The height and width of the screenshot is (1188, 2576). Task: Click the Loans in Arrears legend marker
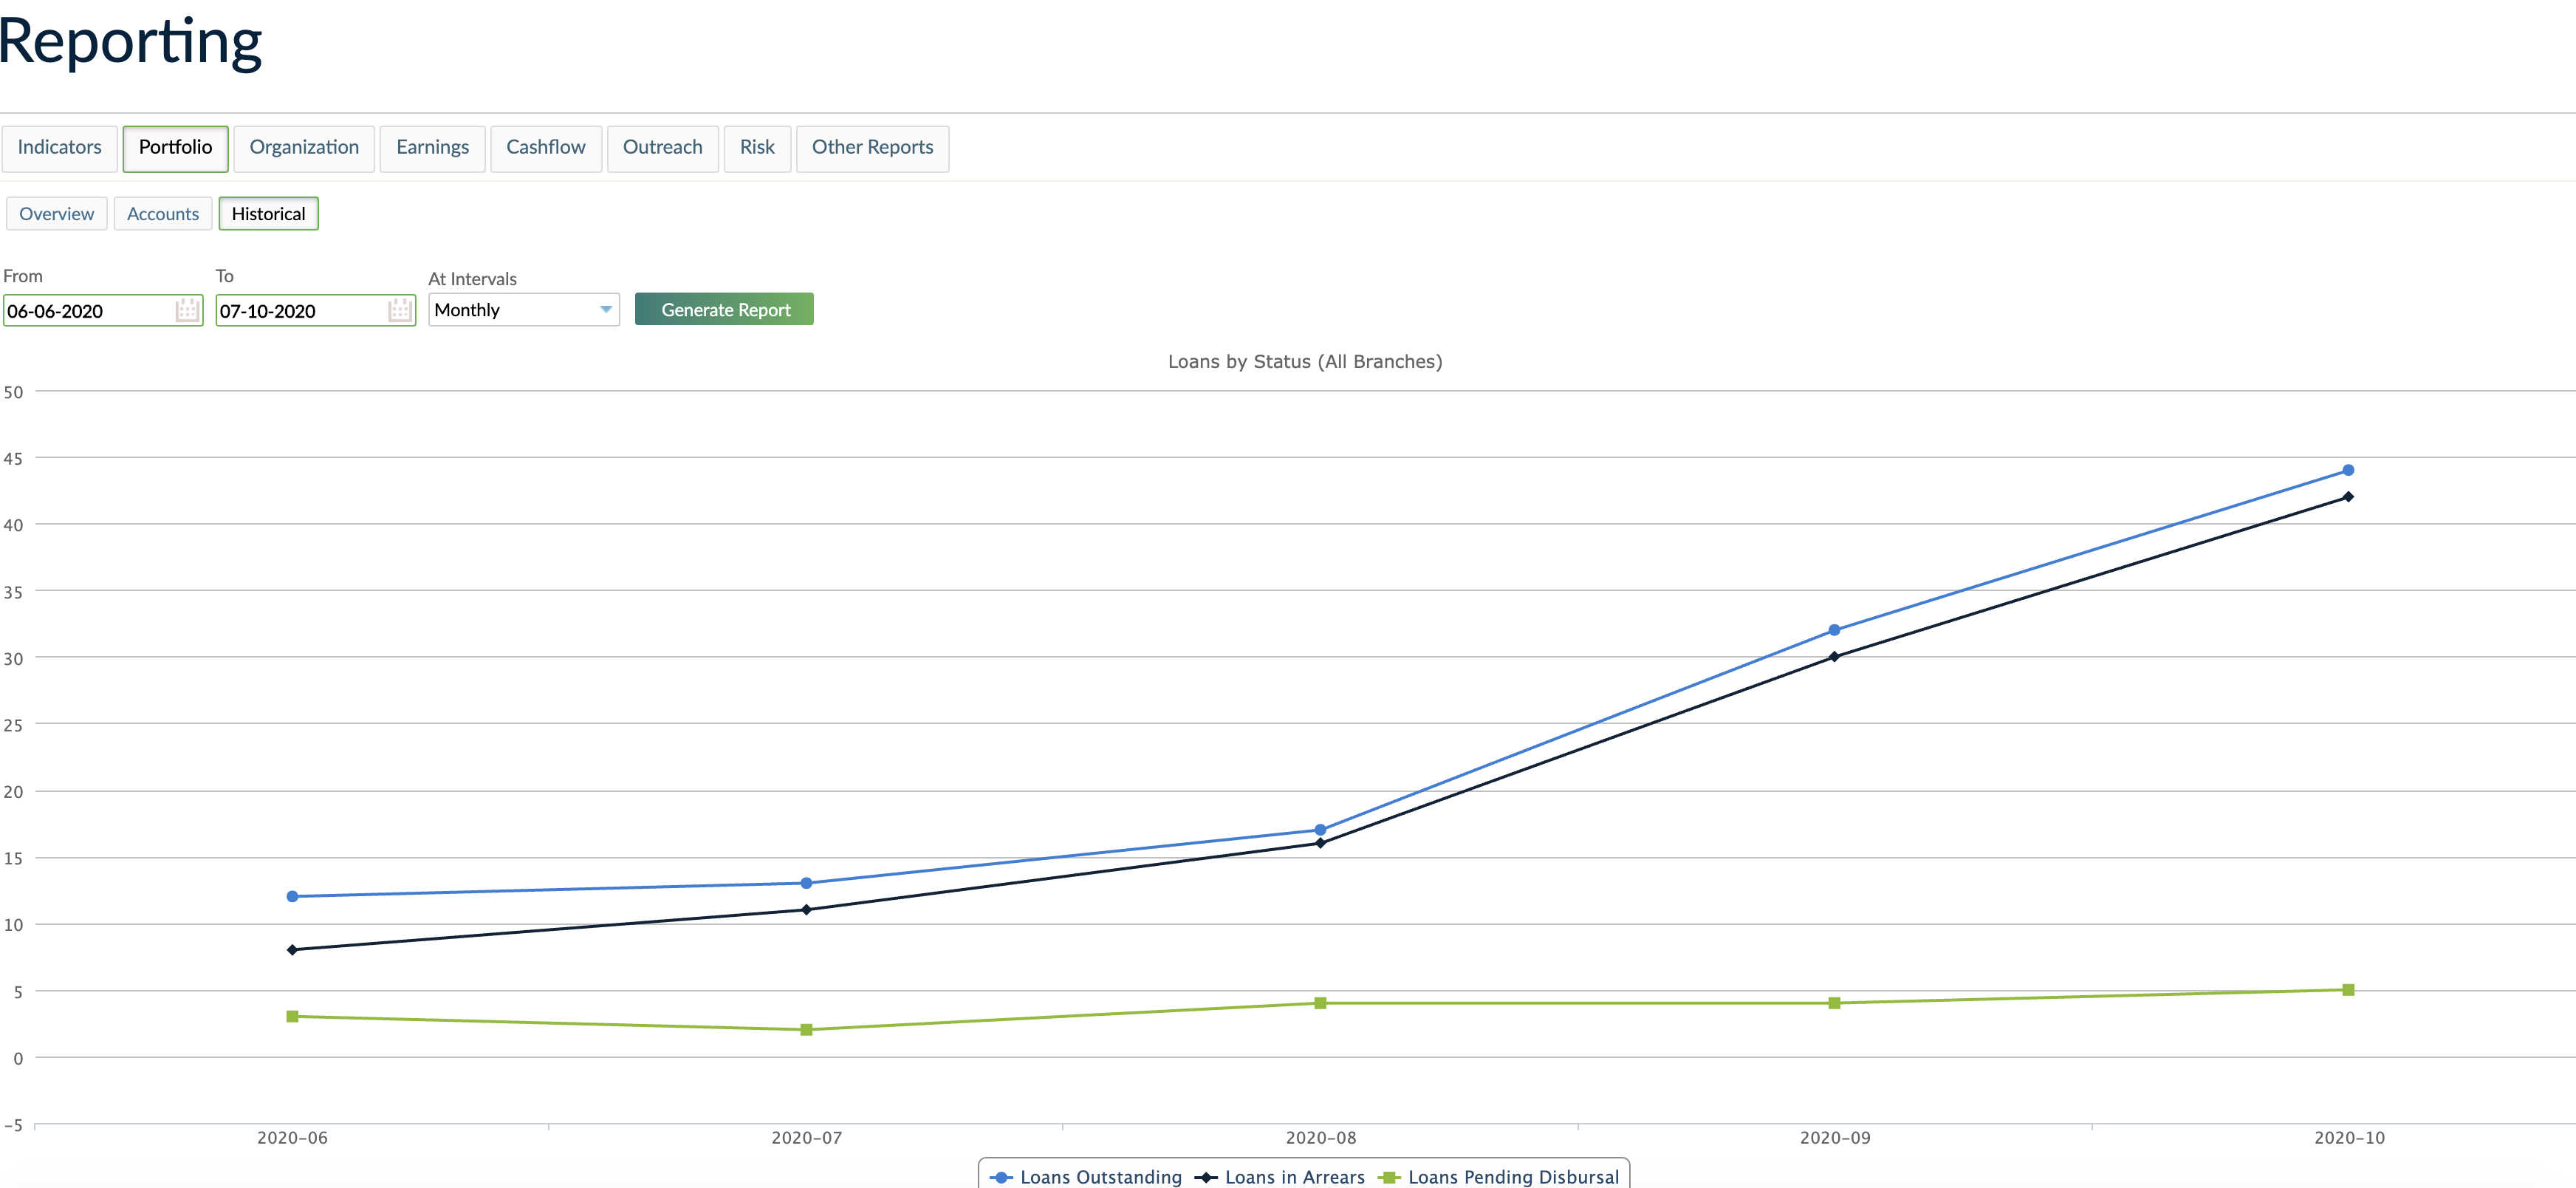(1206, 1177)
